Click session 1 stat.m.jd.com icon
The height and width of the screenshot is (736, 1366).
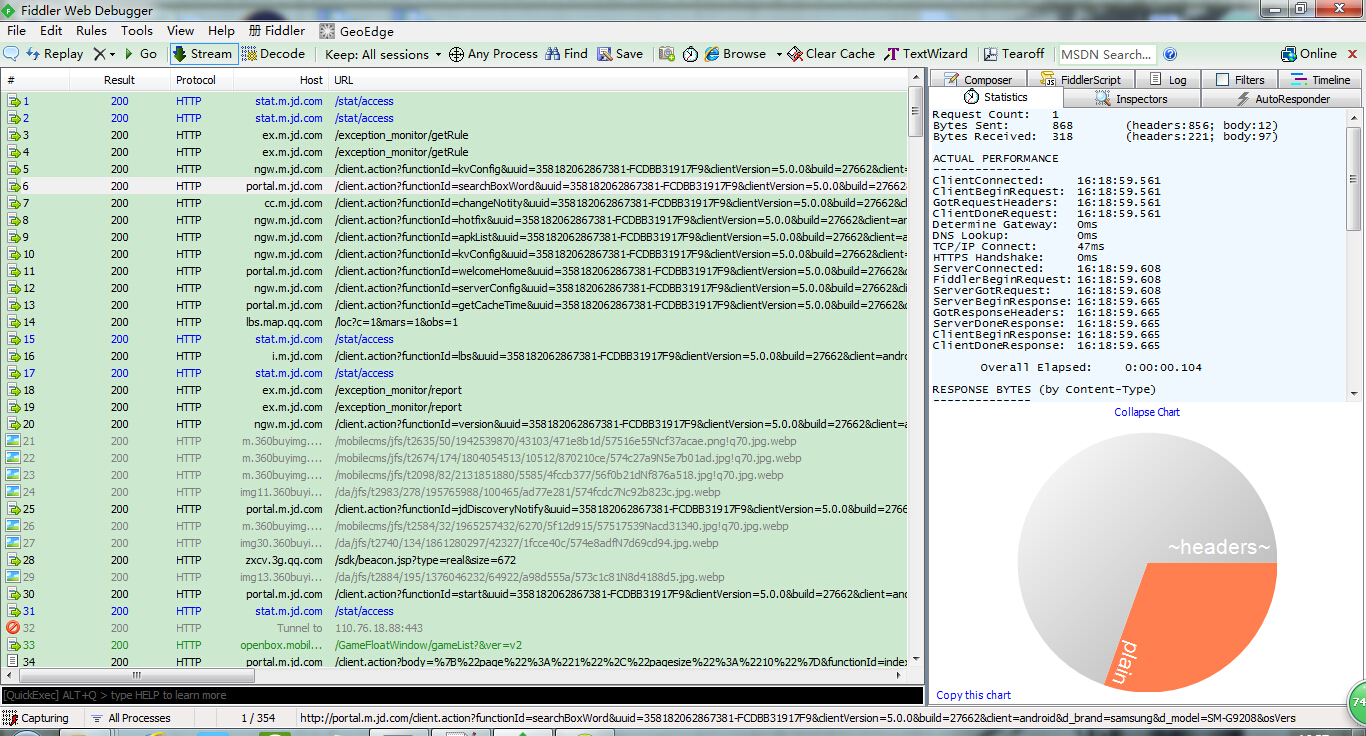click(x=13, y=101)
